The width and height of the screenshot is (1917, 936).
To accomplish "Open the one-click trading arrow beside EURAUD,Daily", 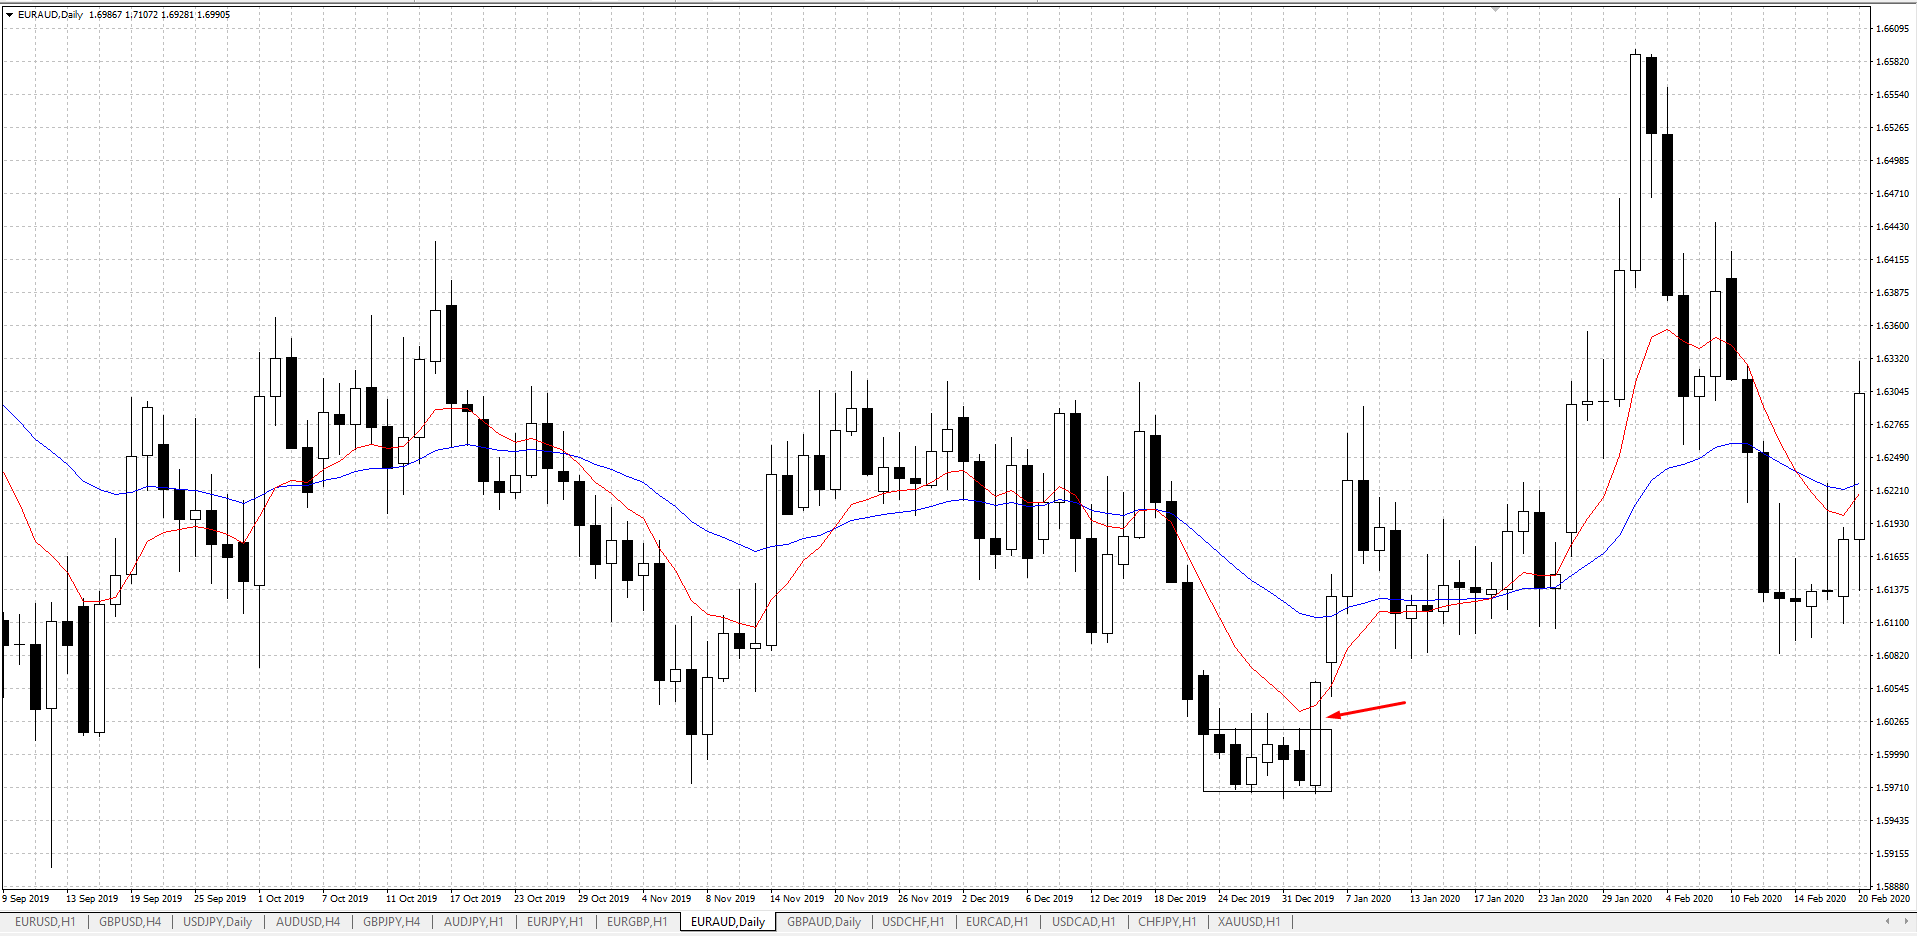I will point(9,15).
